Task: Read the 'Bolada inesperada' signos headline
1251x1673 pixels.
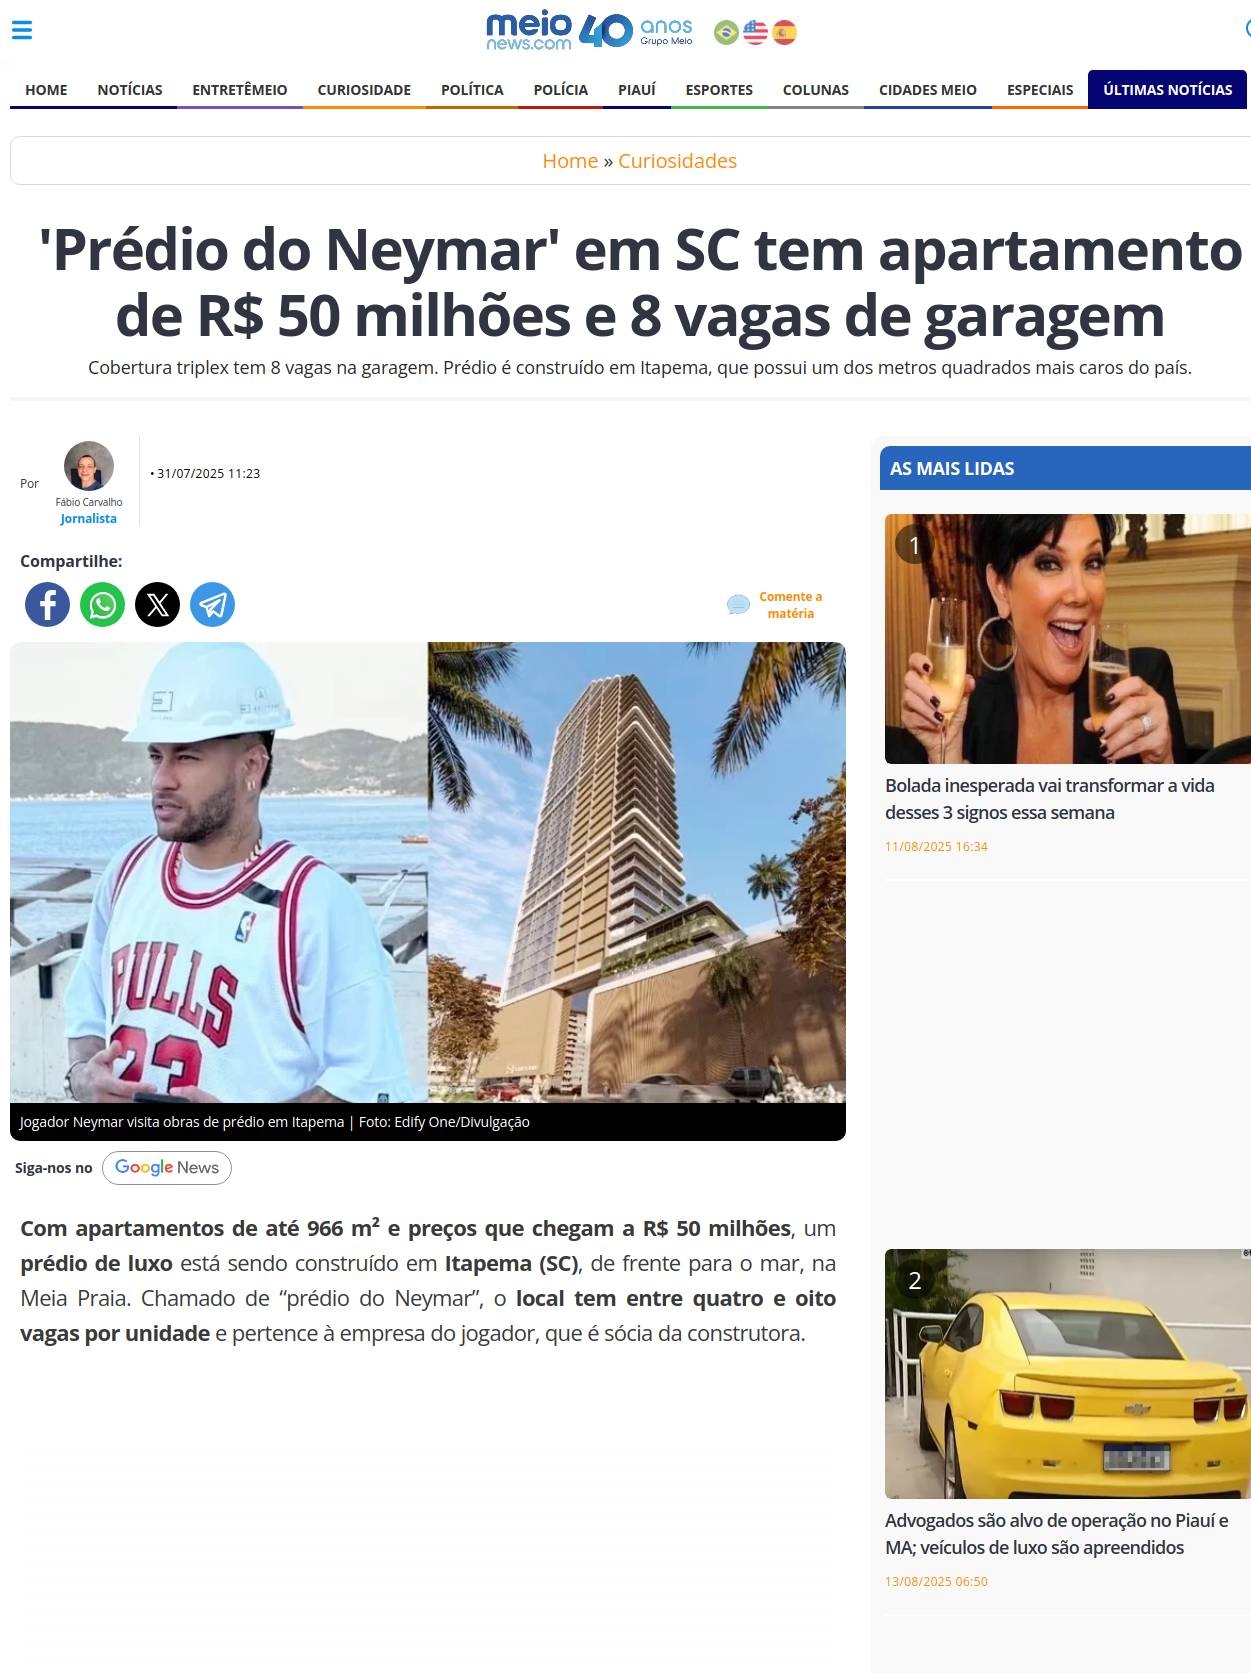Action: tap(1049, 799)
